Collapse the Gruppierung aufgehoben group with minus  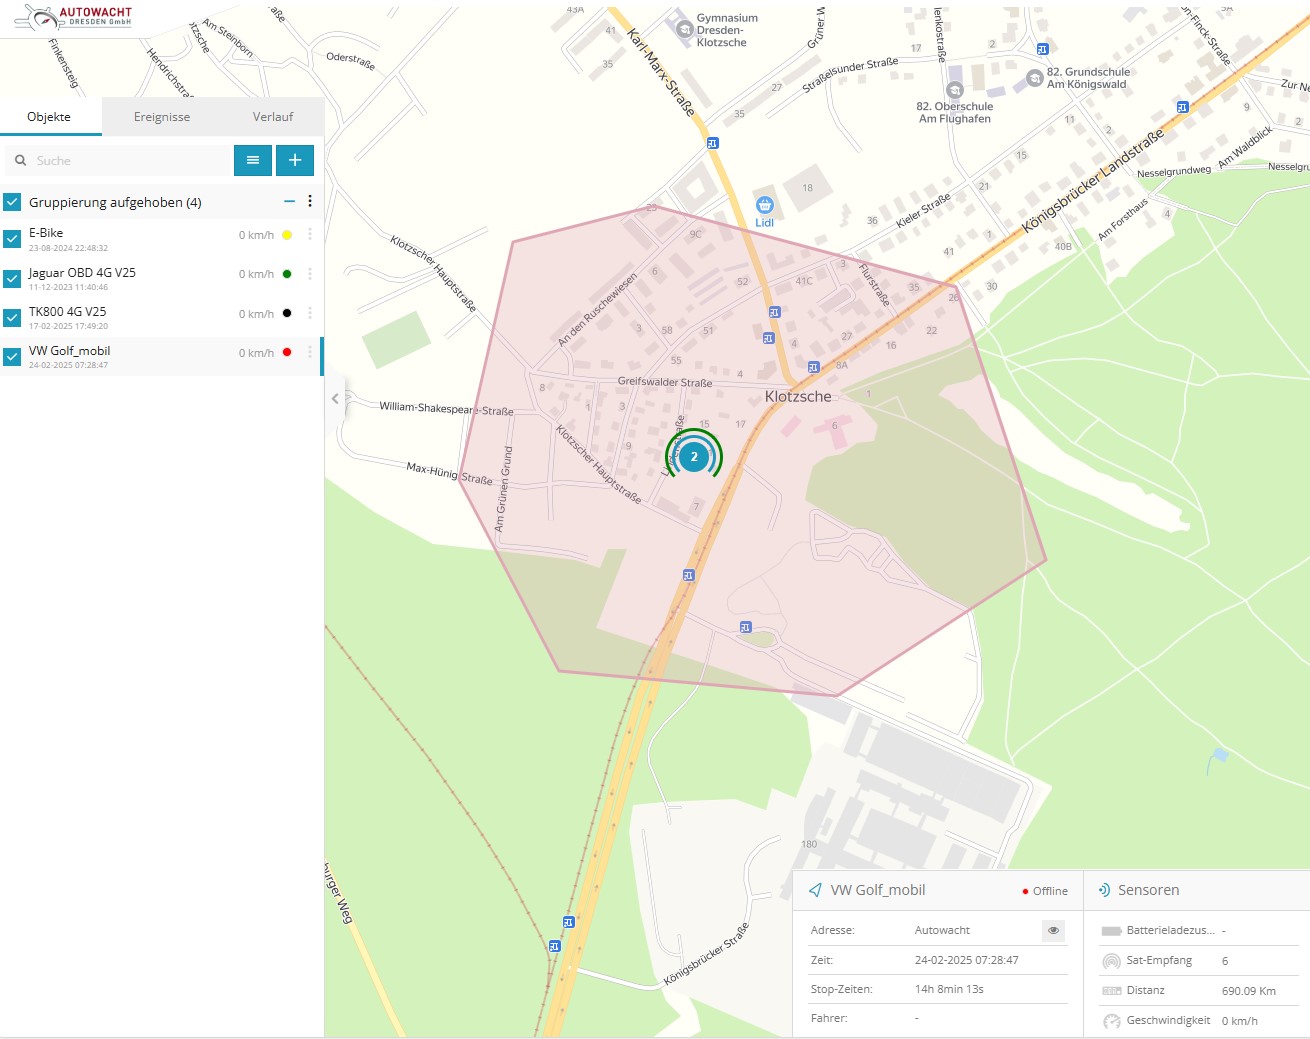click(x=289, y=202)
